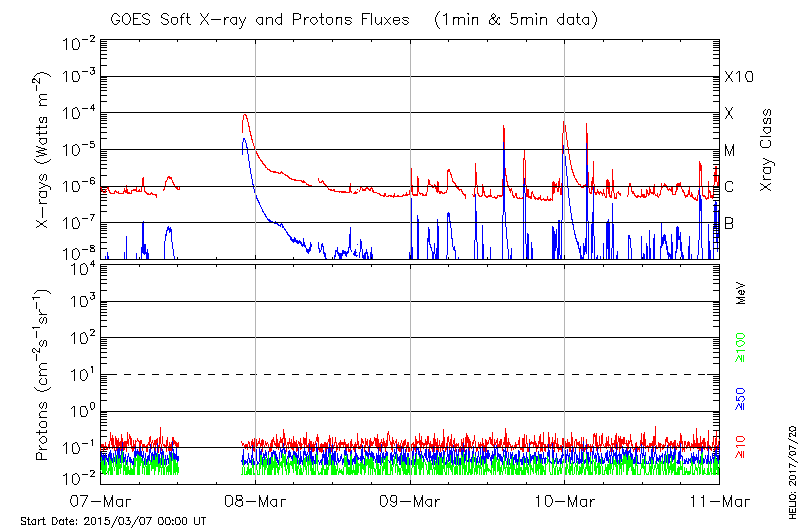Select the B class label on right axis
800x530 pixels.
[x=729, y=224]
